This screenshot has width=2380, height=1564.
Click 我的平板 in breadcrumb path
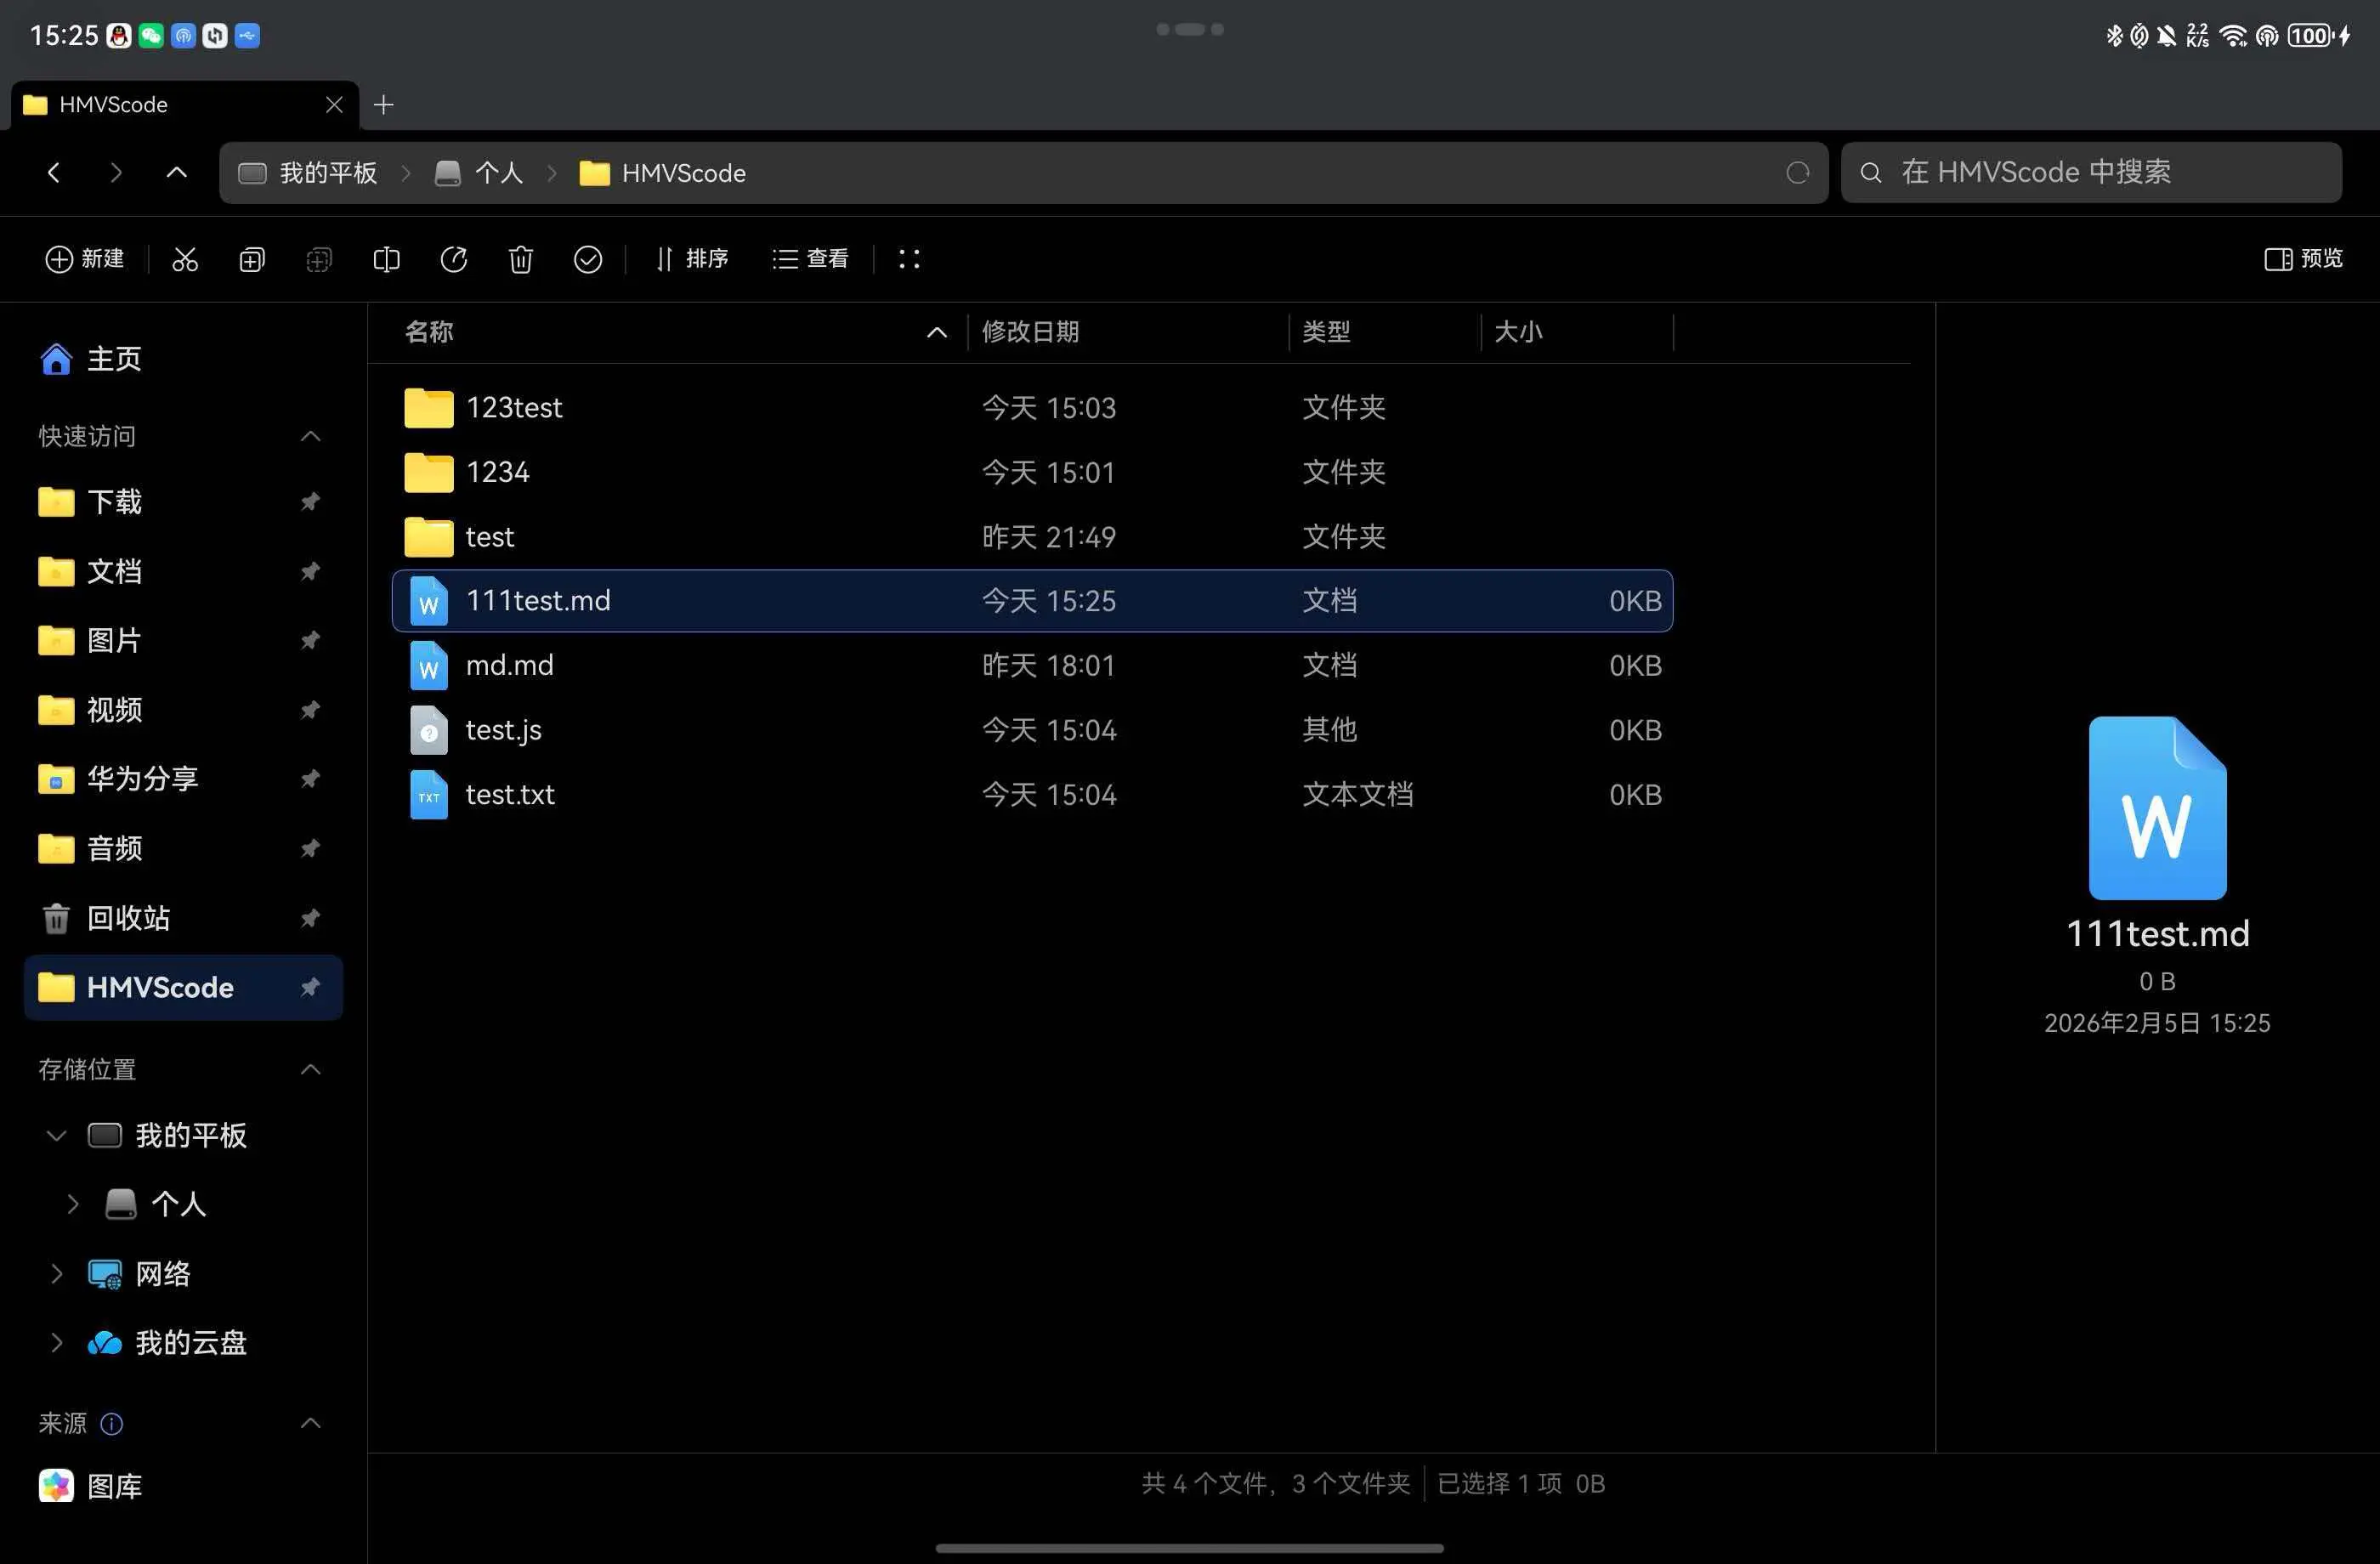tap(327, 173)
